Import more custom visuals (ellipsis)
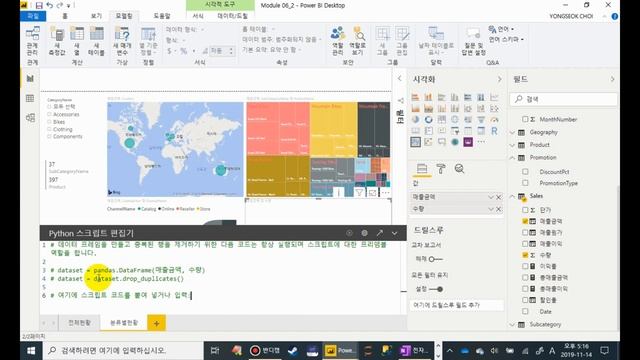The width and height of the screenshot is (640, 360). pos(481,142)
